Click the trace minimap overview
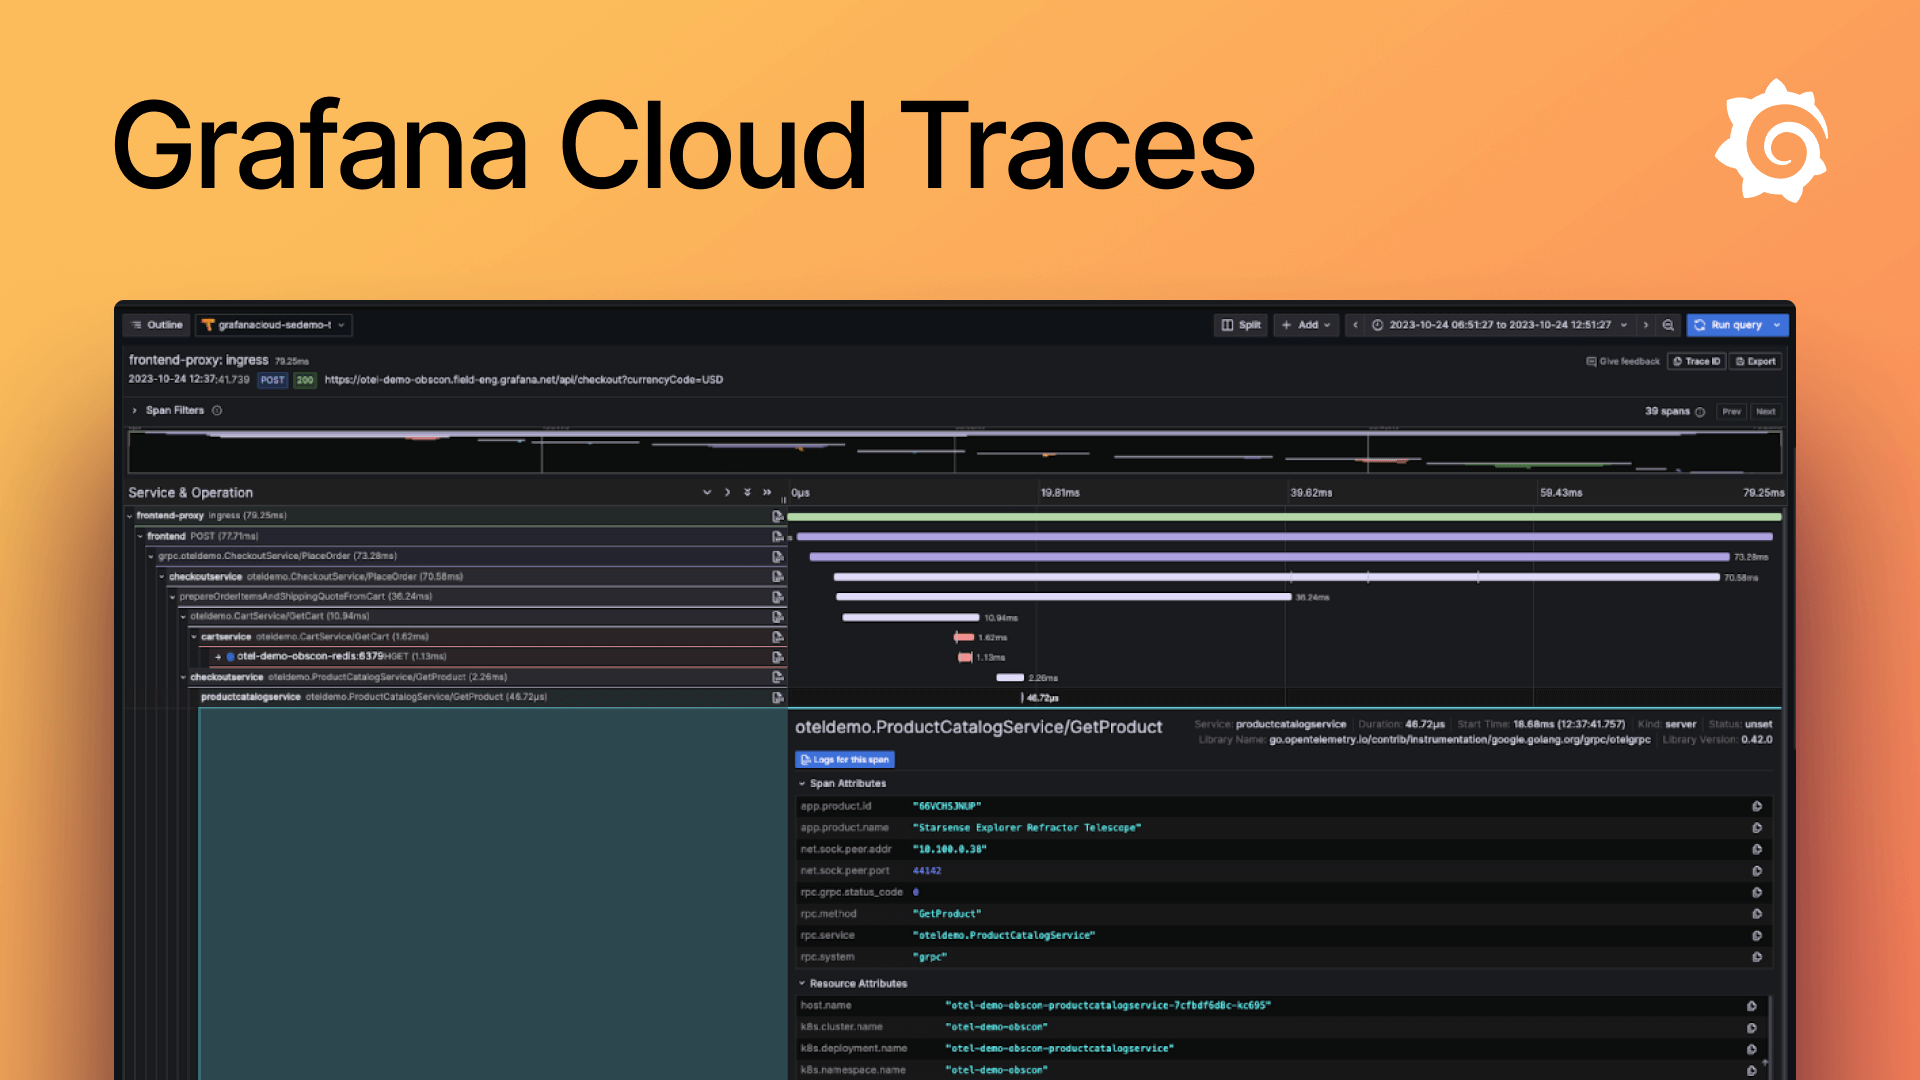 (954, 451)
